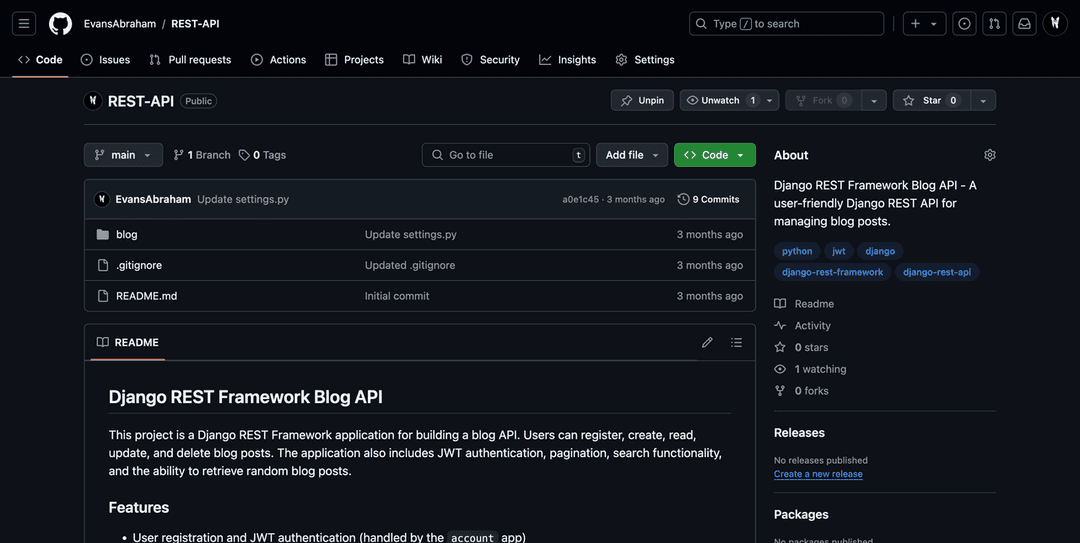Click the python topic tag
The height and width of the screenshot is (543, 1080).
tap(797, 251)
